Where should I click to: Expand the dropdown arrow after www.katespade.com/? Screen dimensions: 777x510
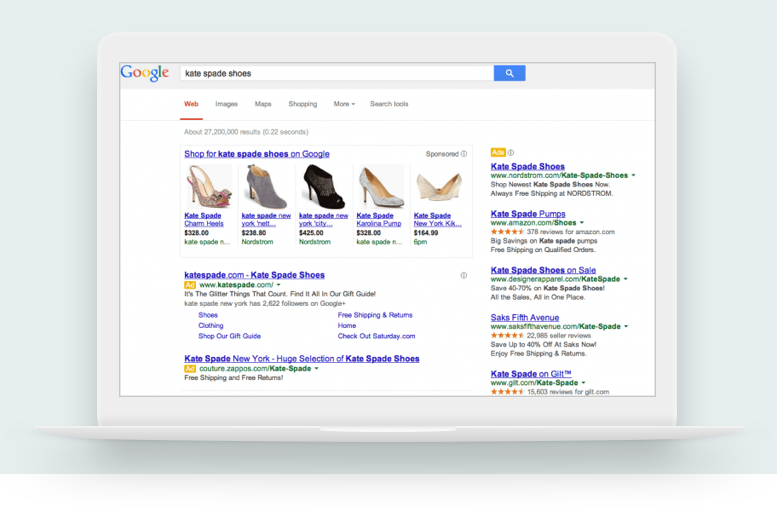pyautogui.click(x=278, y=285)
